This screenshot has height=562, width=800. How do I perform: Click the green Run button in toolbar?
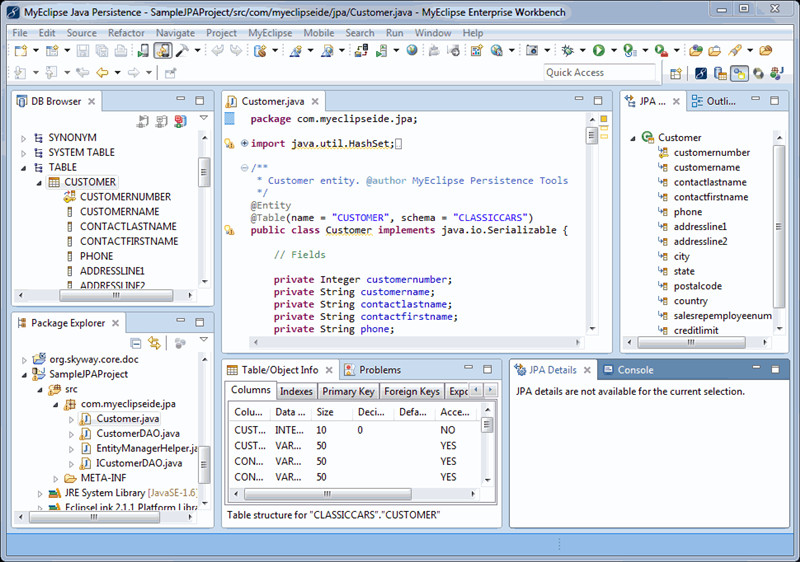598,50
